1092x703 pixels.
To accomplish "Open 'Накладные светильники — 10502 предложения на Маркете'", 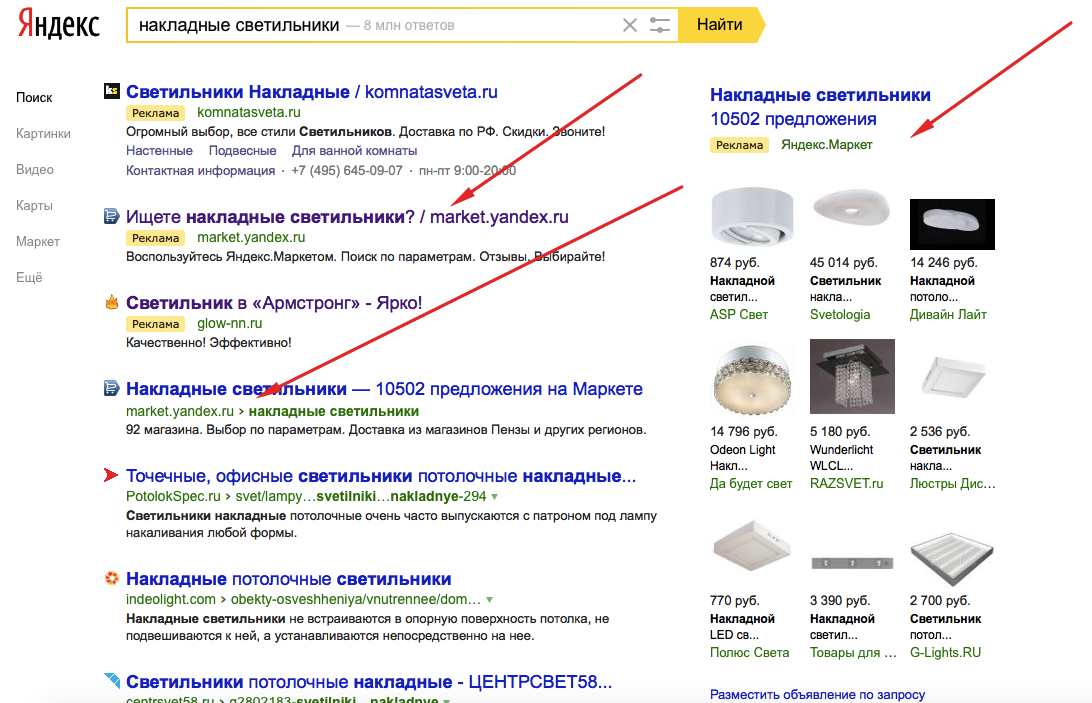I will pos(384,389).
